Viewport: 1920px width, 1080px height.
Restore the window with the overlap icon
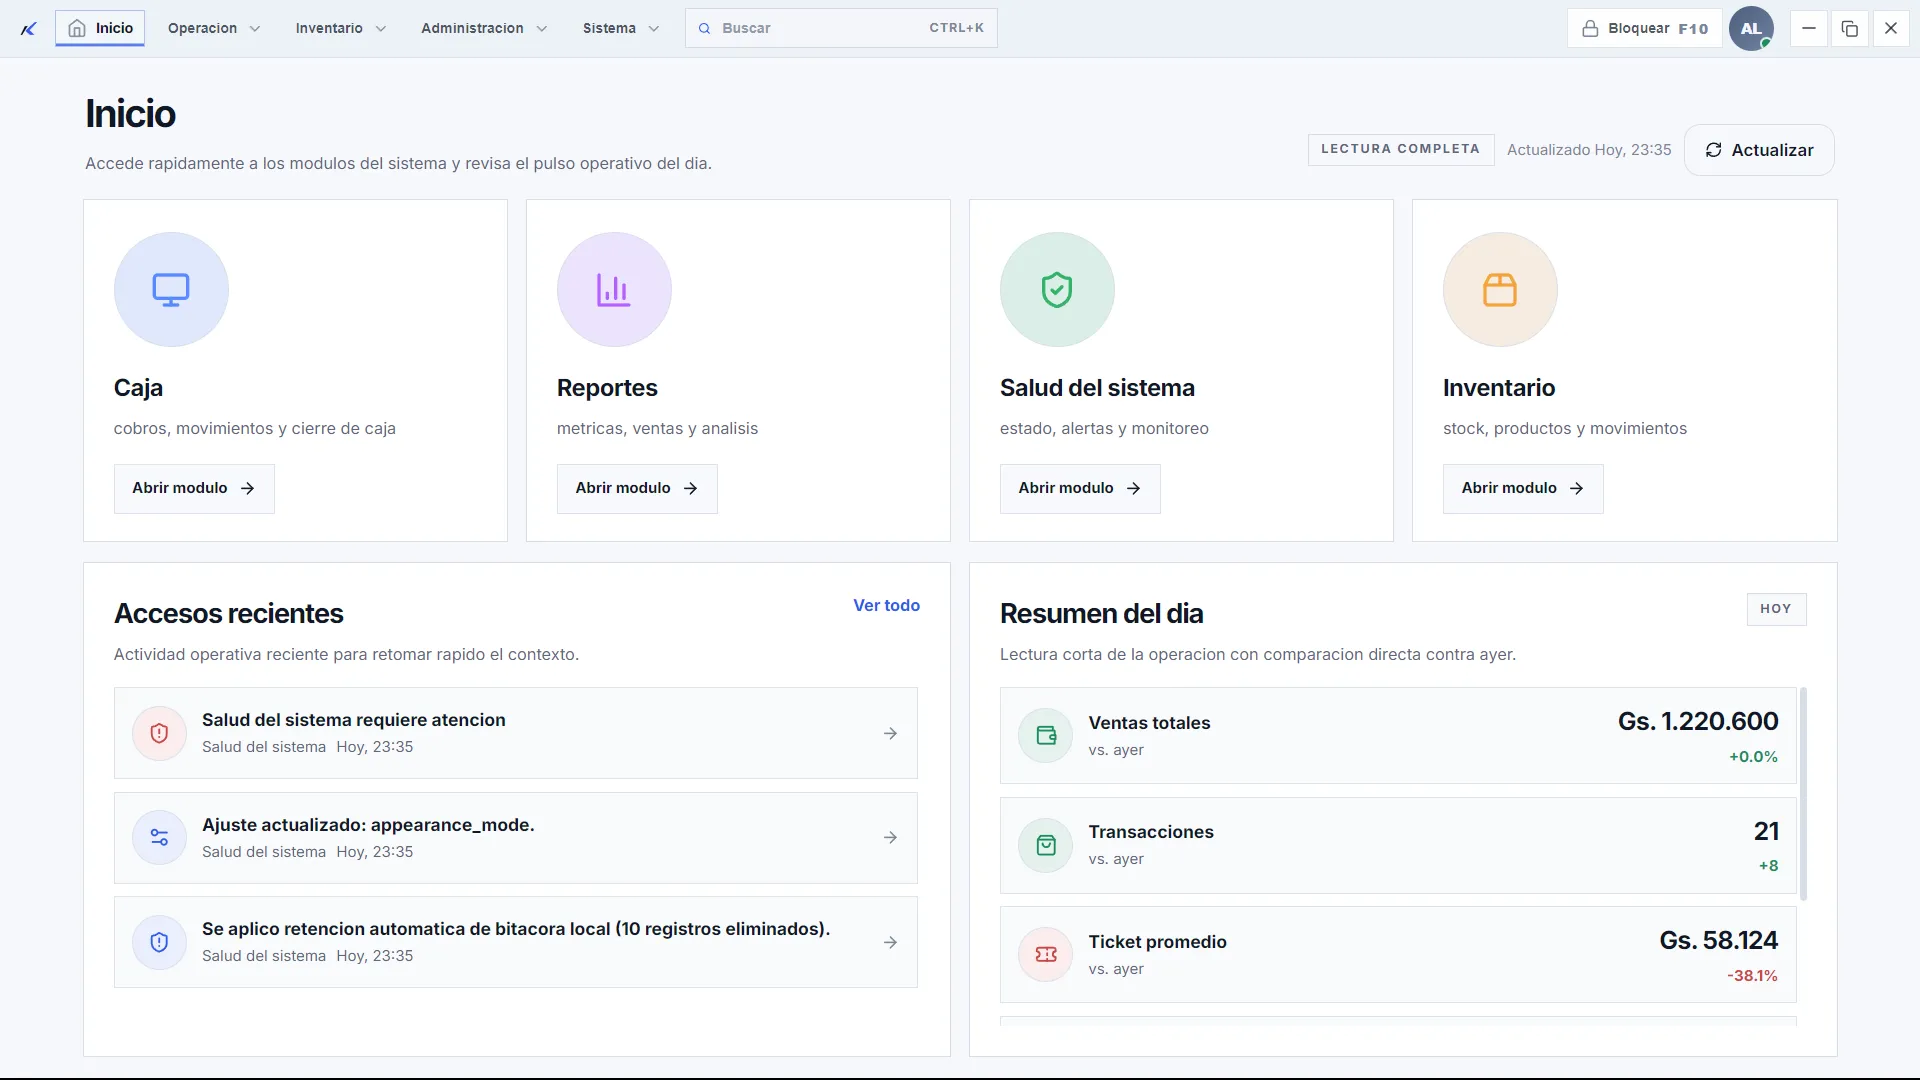point(1850,28)
